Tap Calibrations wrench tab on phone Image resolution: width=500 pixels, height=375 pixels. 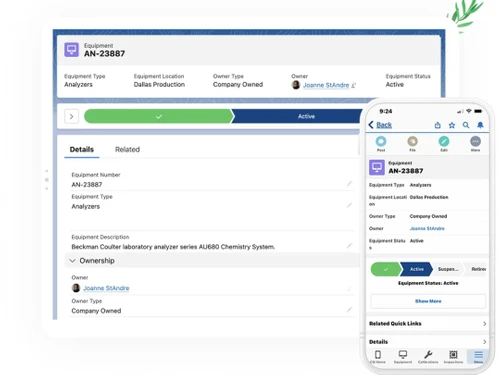(x=428, y=356)
